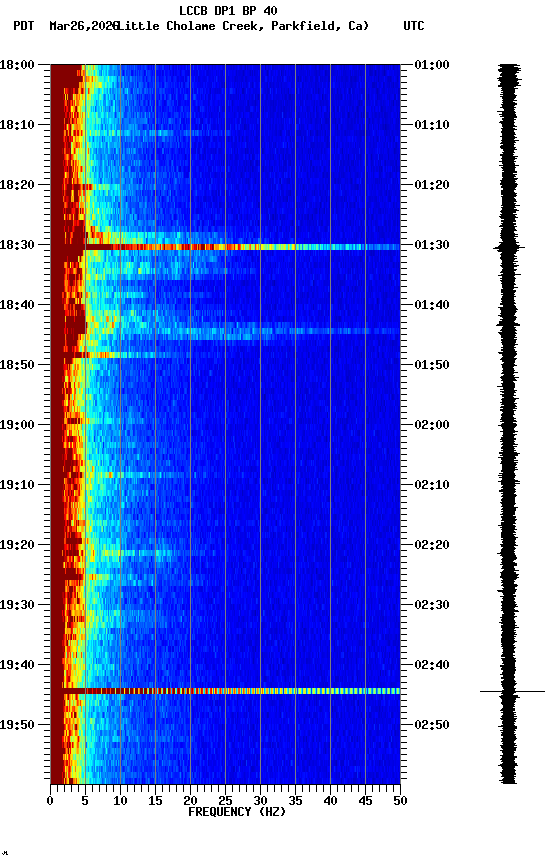Image resolution: width=552 pixels, height=864 pixels.
Task: Click the 40 Hz frequency axis label
Action: [x=330, y=801]
